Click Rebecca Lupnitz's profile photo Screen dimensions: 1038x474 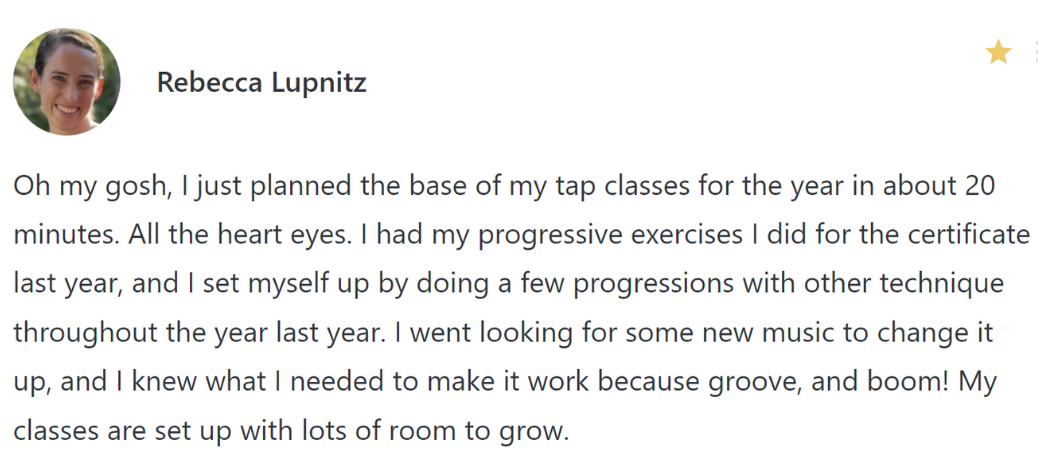coord(66,81)
